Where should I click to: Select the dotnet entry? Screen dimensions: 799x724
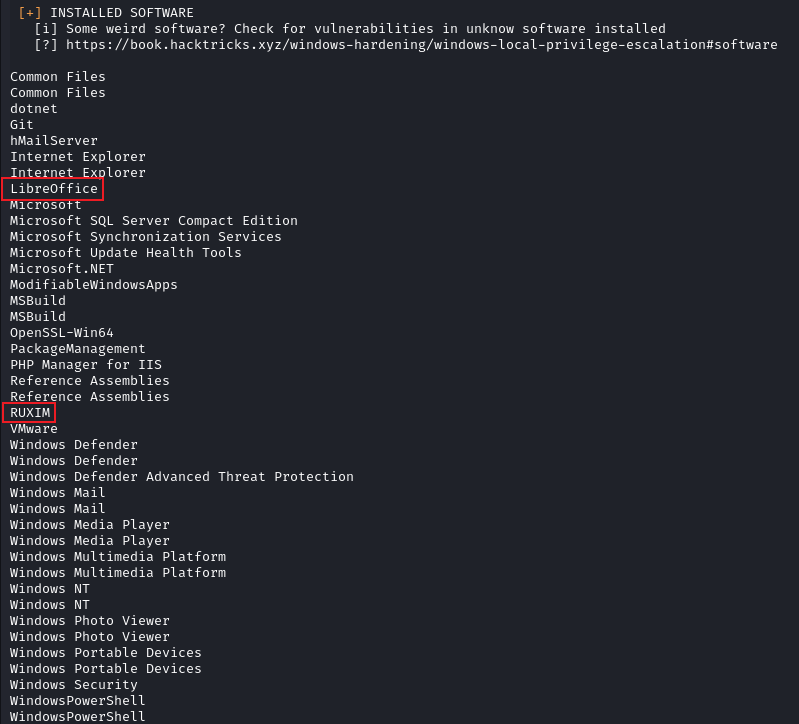[x=34, y=109]
